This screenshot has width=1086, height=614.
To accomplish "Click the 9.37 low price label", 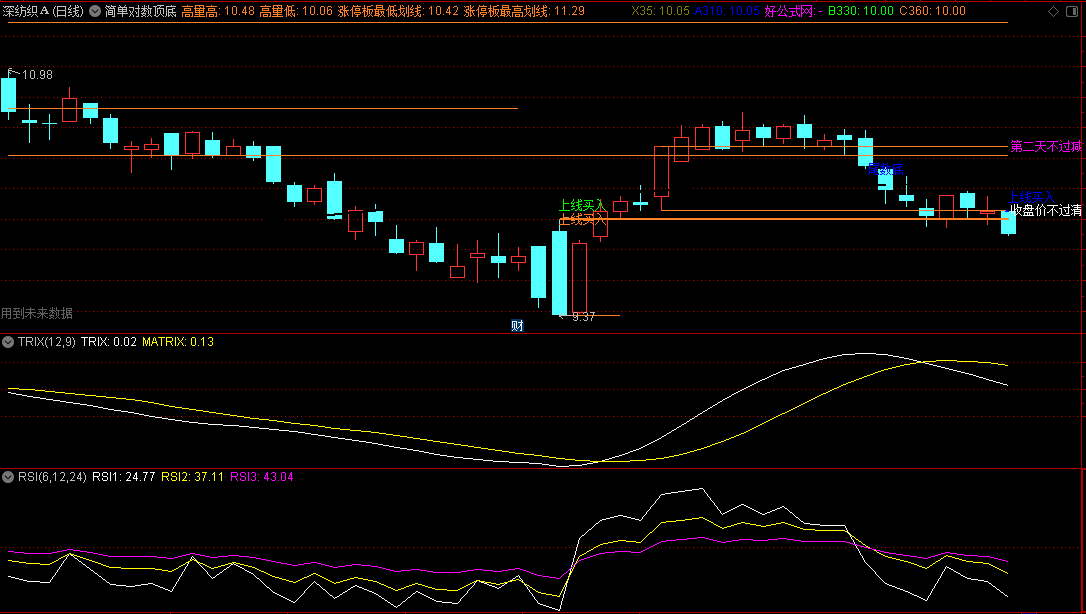I will 584,317.
